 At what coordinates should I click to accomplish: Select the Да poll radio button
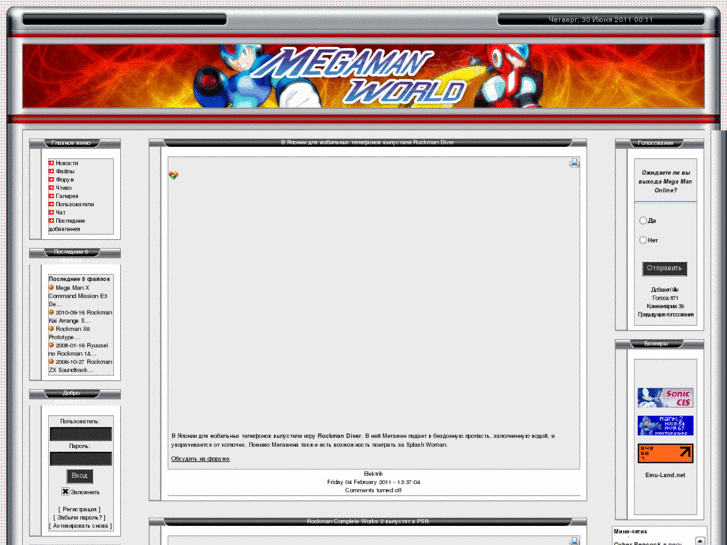coord(643,220)
